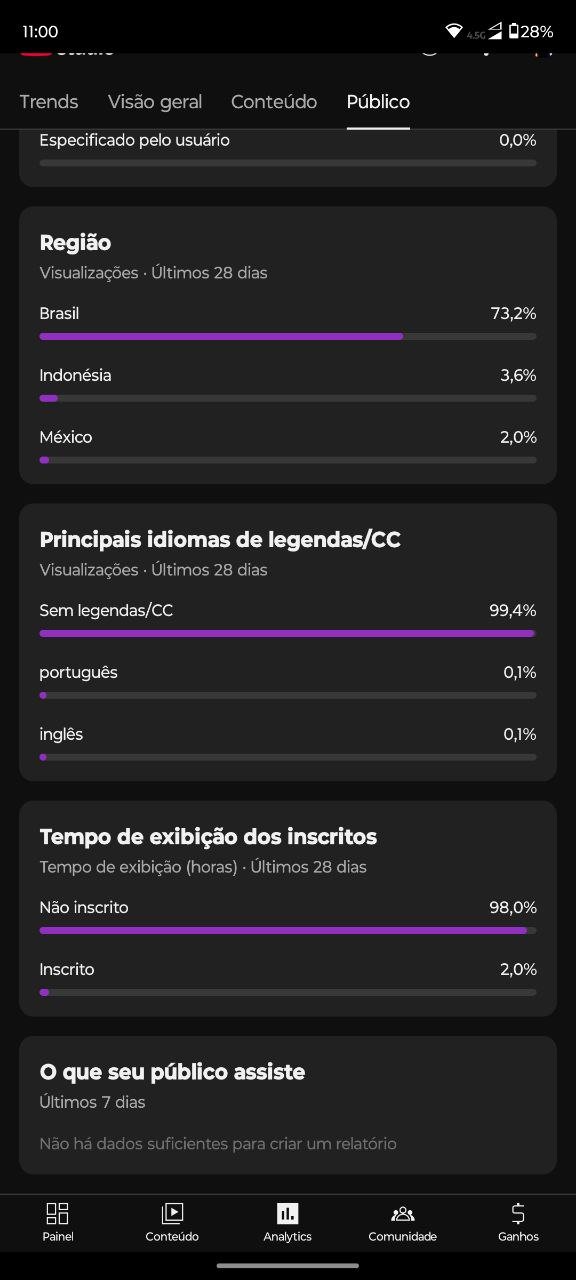The width and height of the screenshot is (576, 1280).
Task: Tap the Conteúdo icon in bottom bar
Action: click(x=172, y=1214)
